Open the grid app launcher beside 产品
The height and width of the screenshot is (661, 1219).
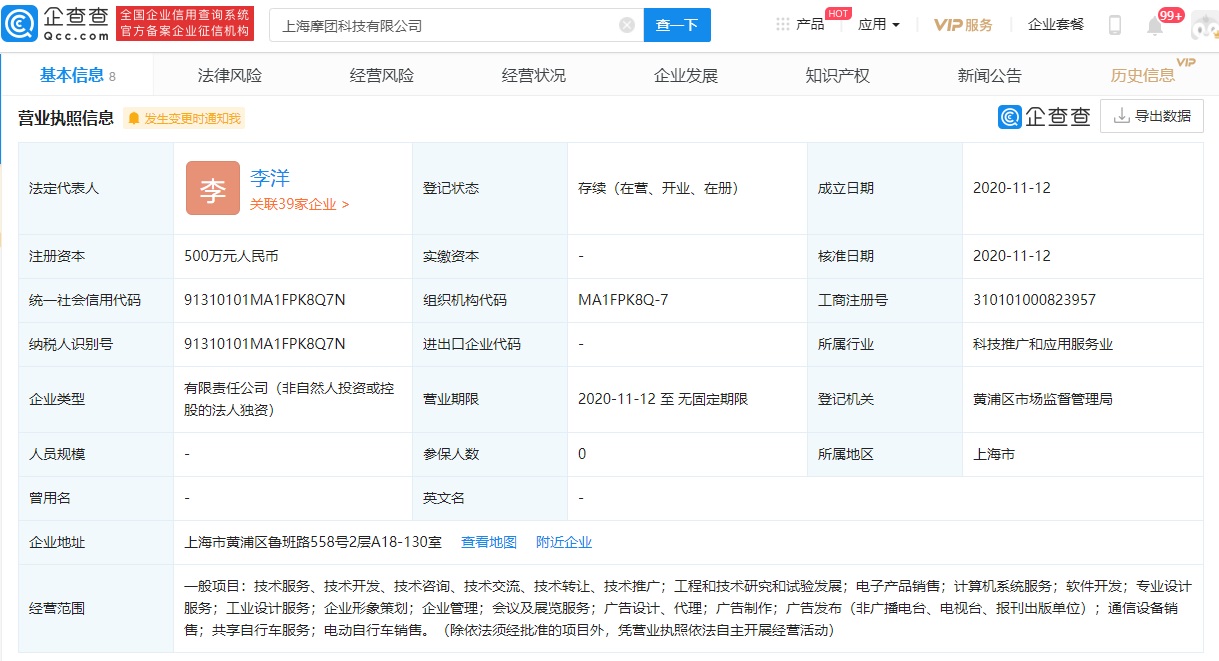[x=783, y=24]
